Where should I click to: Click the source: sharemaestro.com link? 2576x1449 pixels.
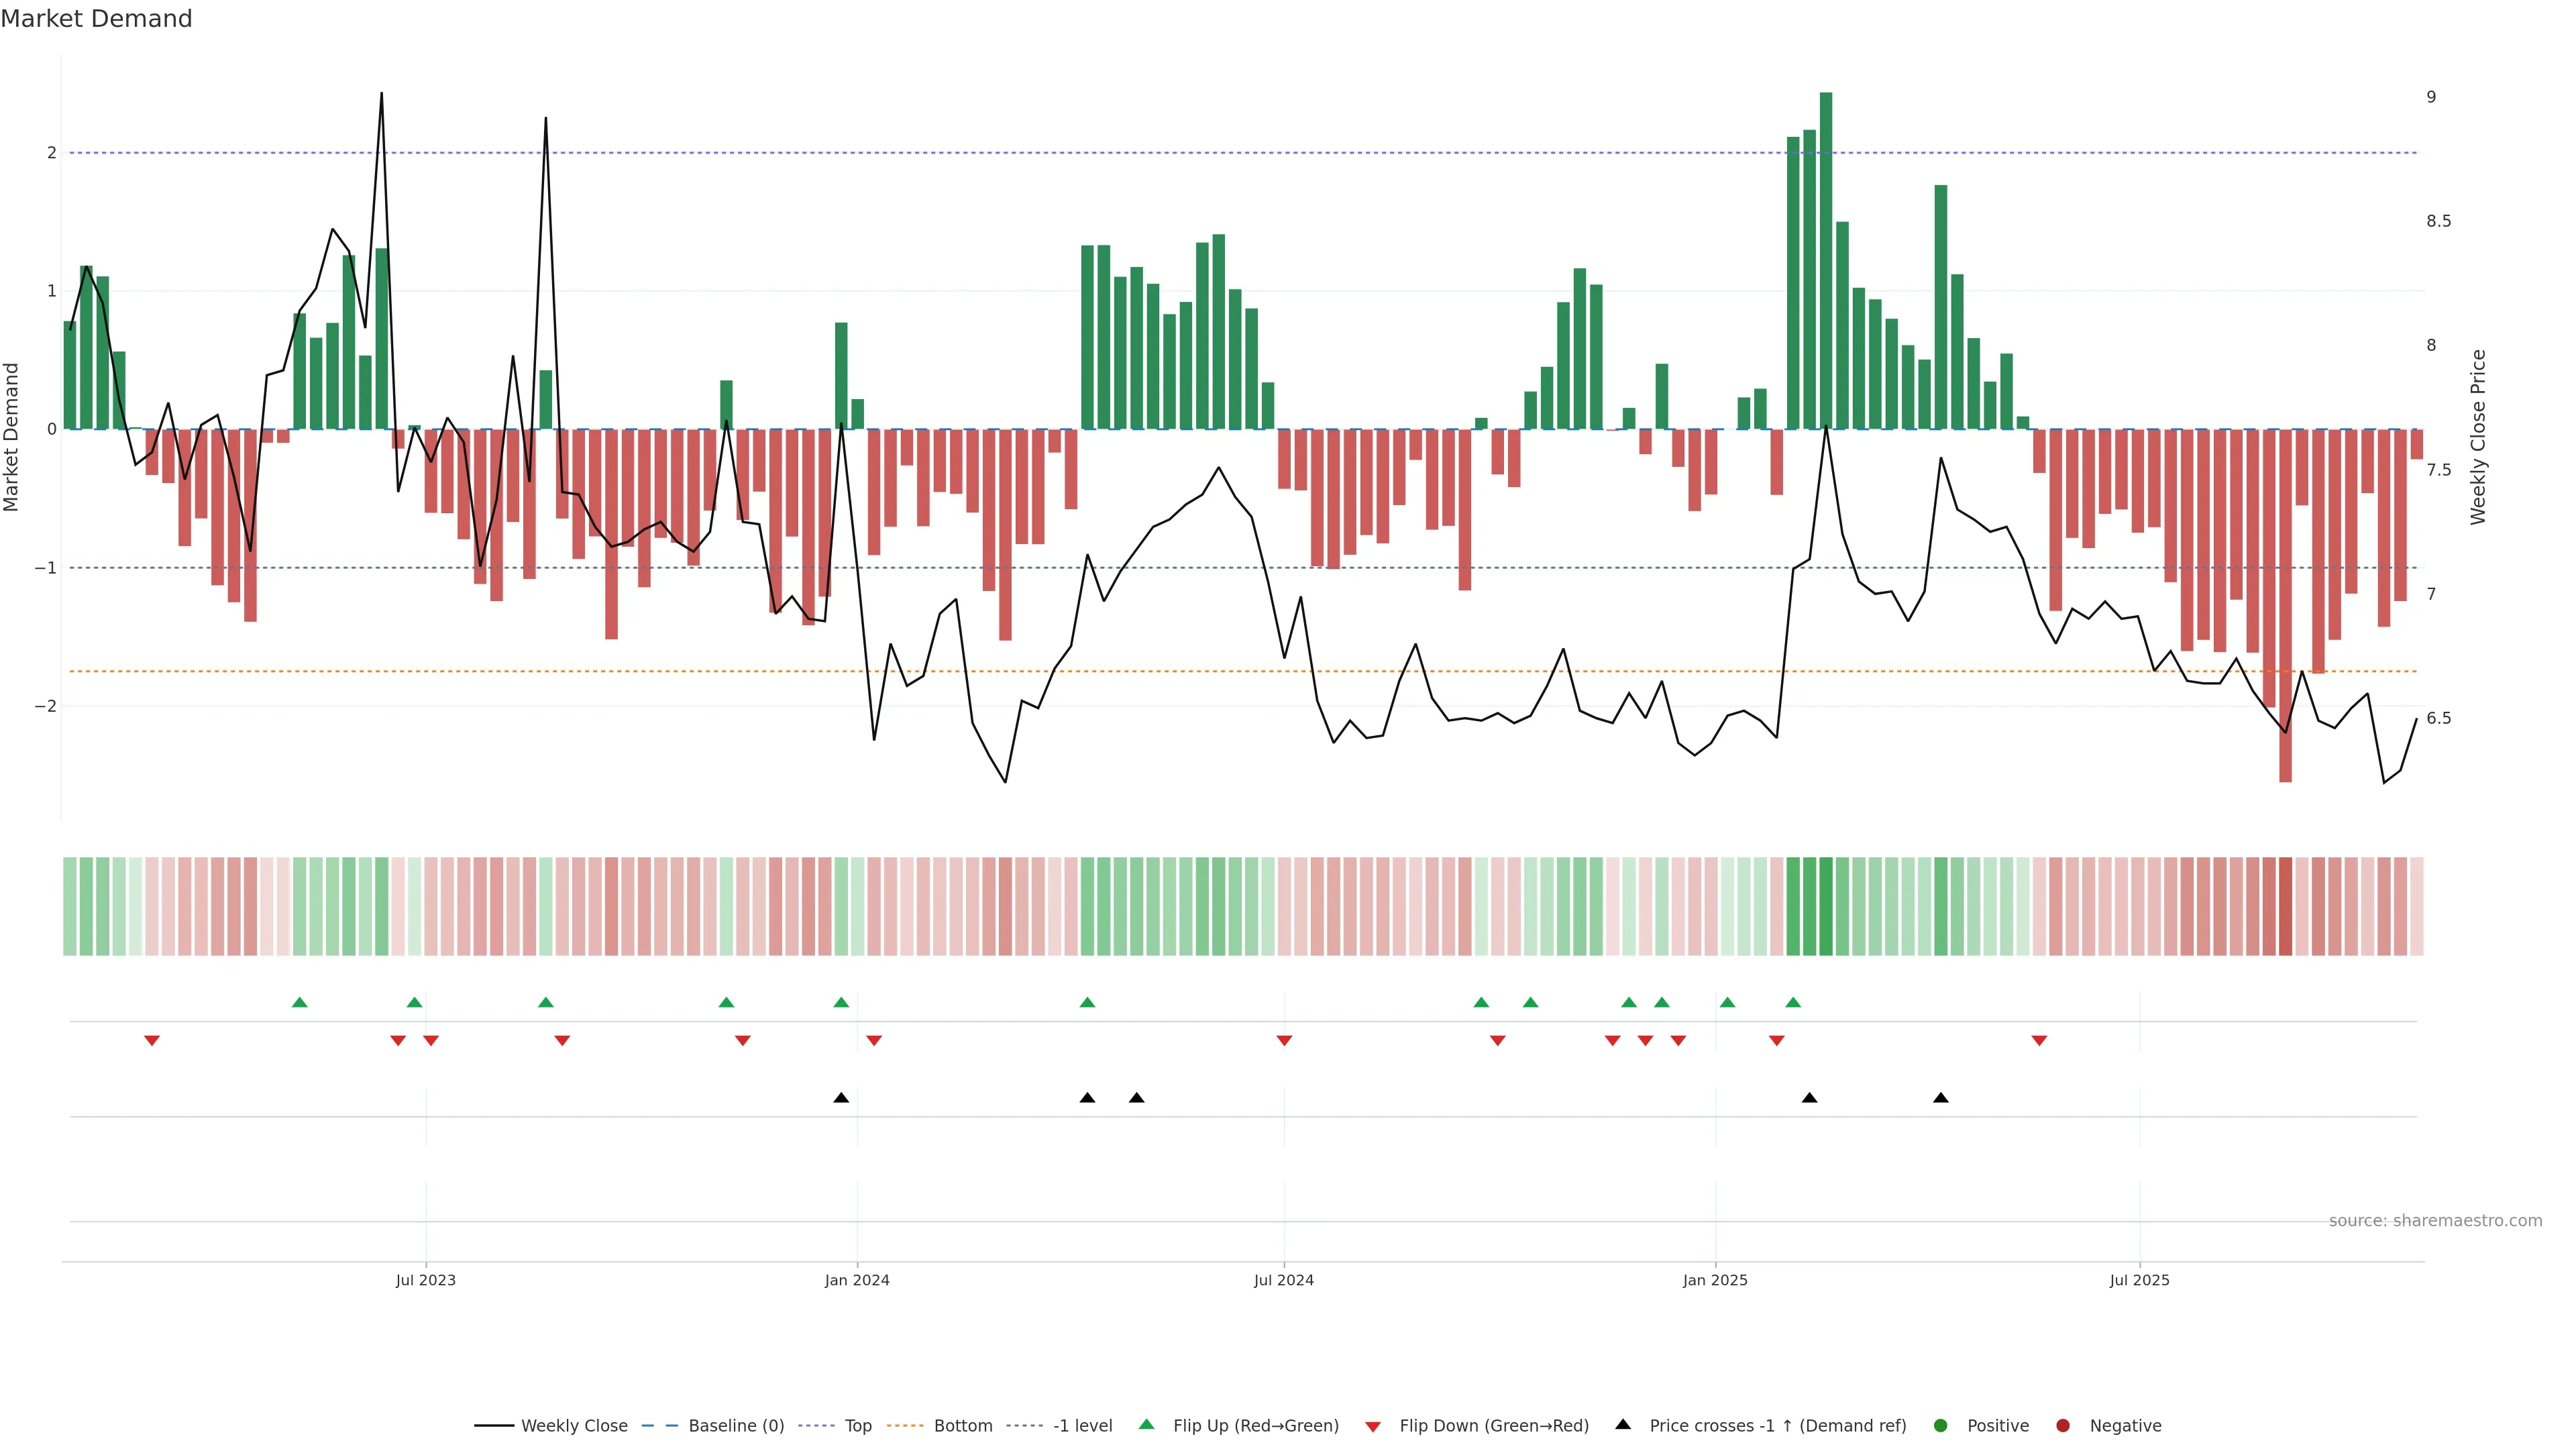(2435, 1221)
